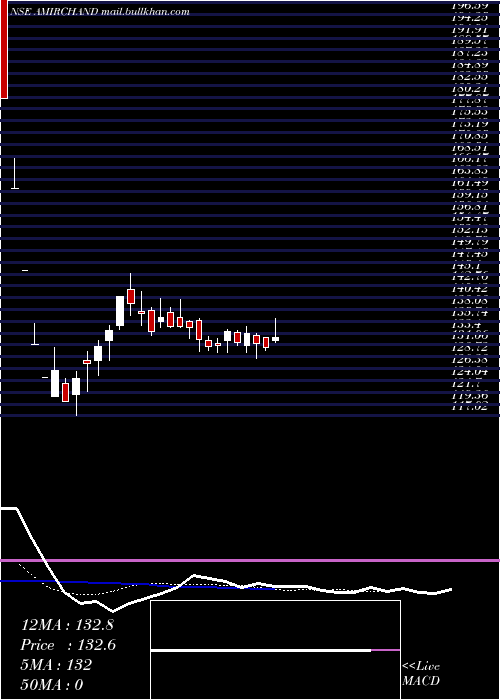
Task: Click the most recent candlestick on the right
Action: (x=275, y=331)
